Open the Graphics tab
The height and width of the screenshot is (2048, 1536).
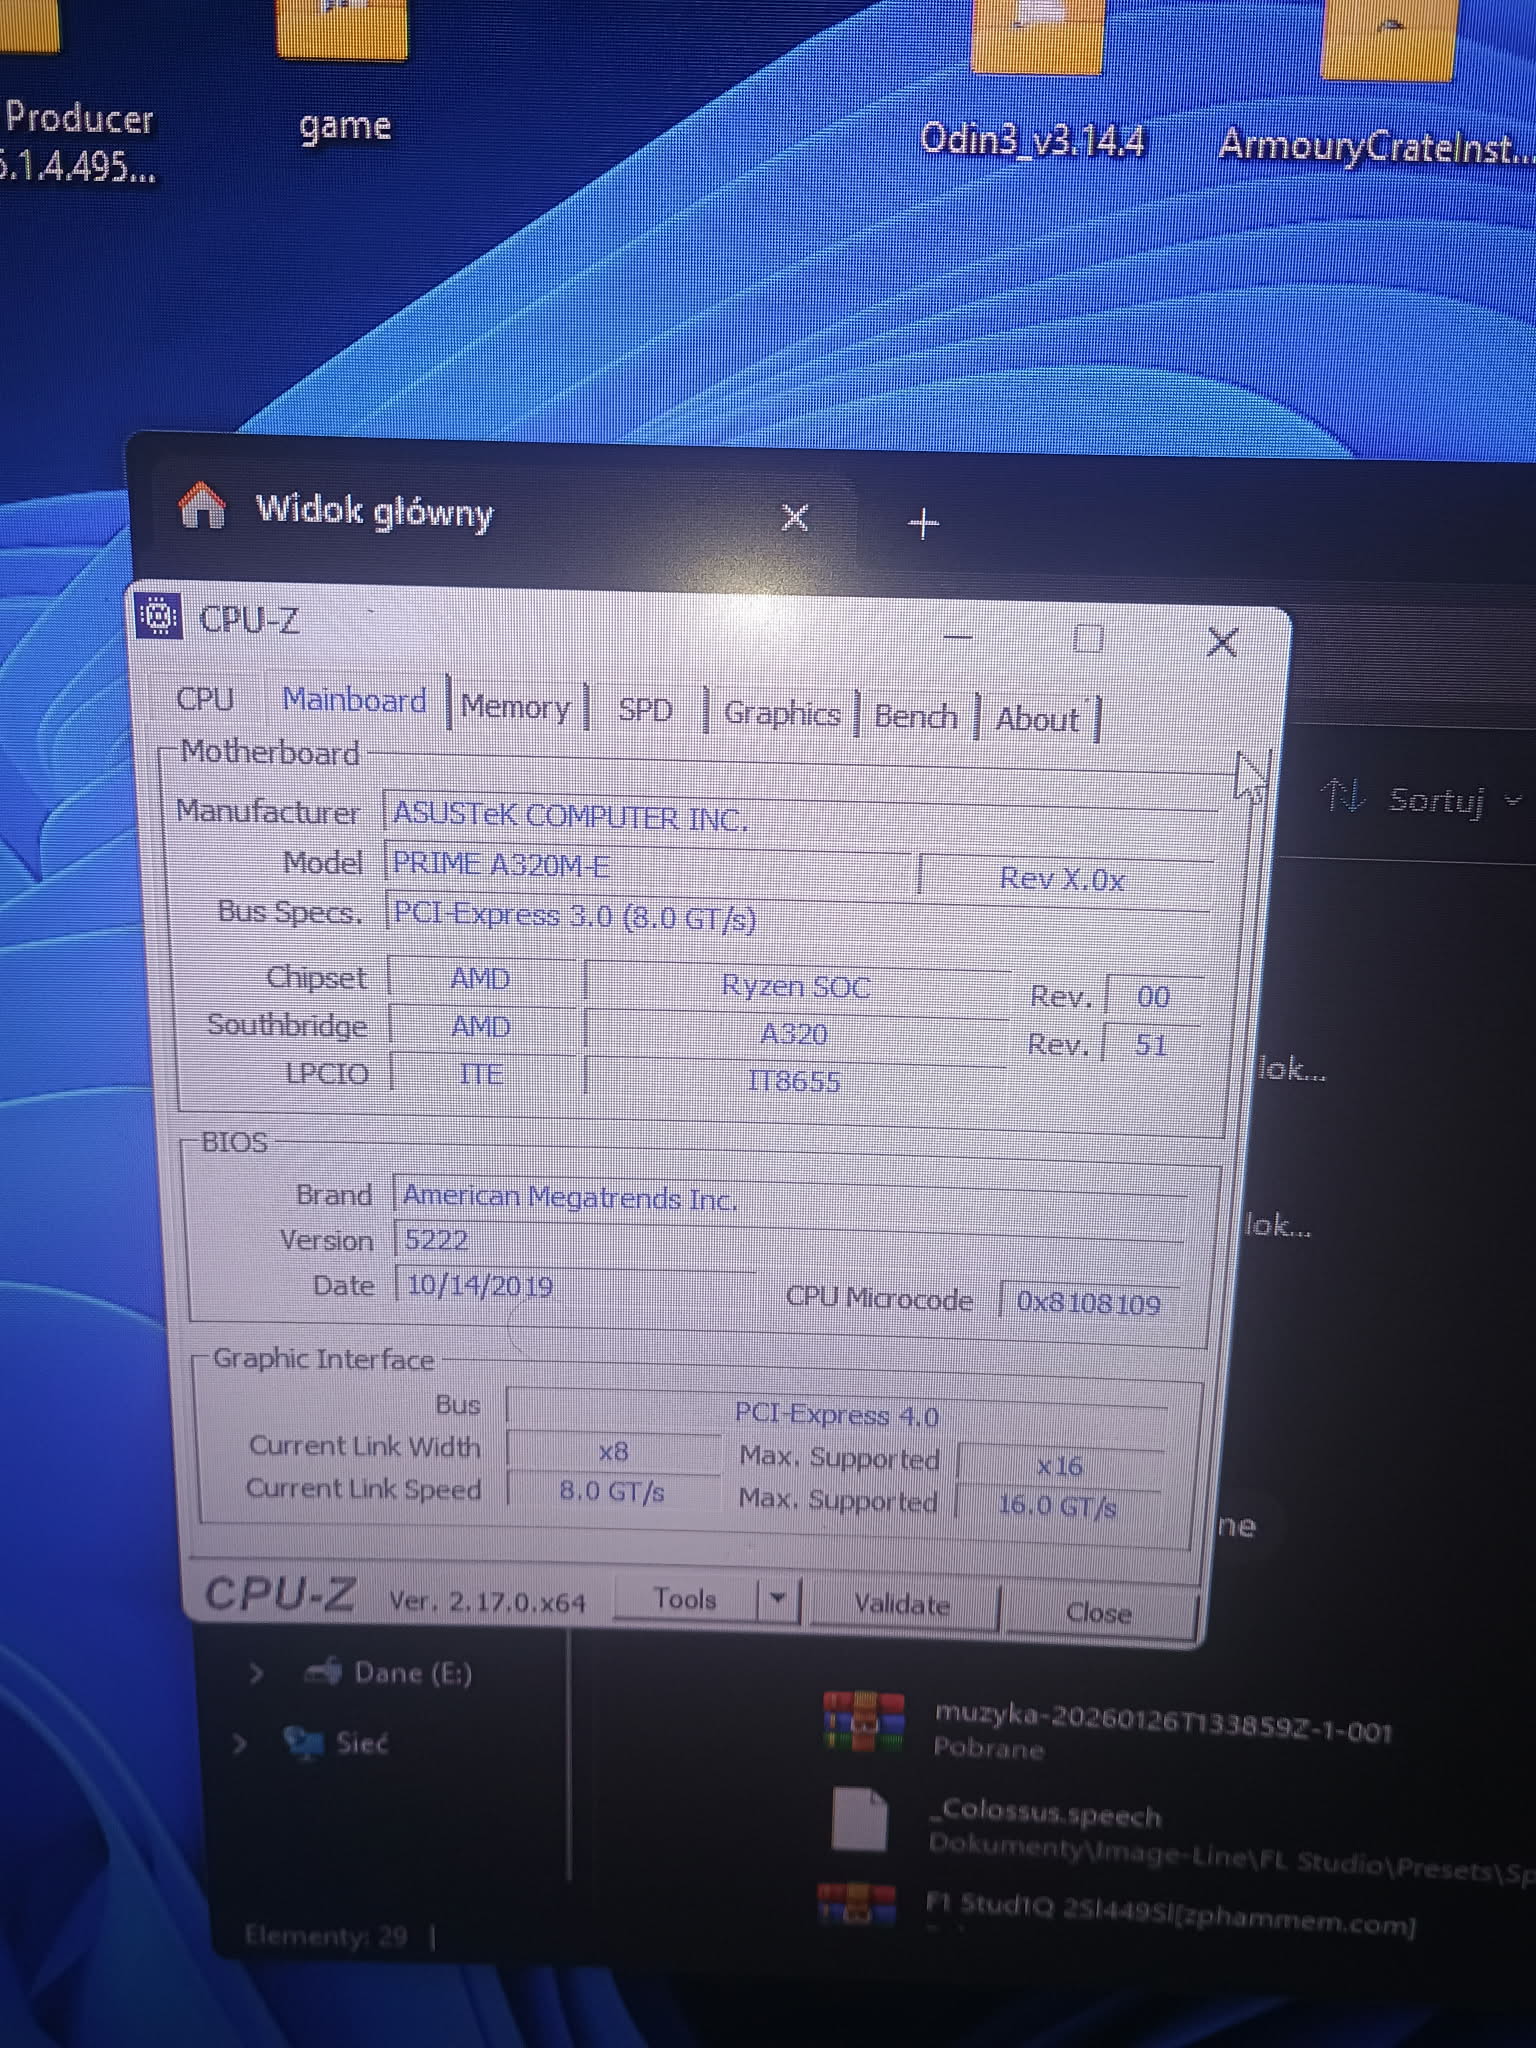click(x=781, y=714)
